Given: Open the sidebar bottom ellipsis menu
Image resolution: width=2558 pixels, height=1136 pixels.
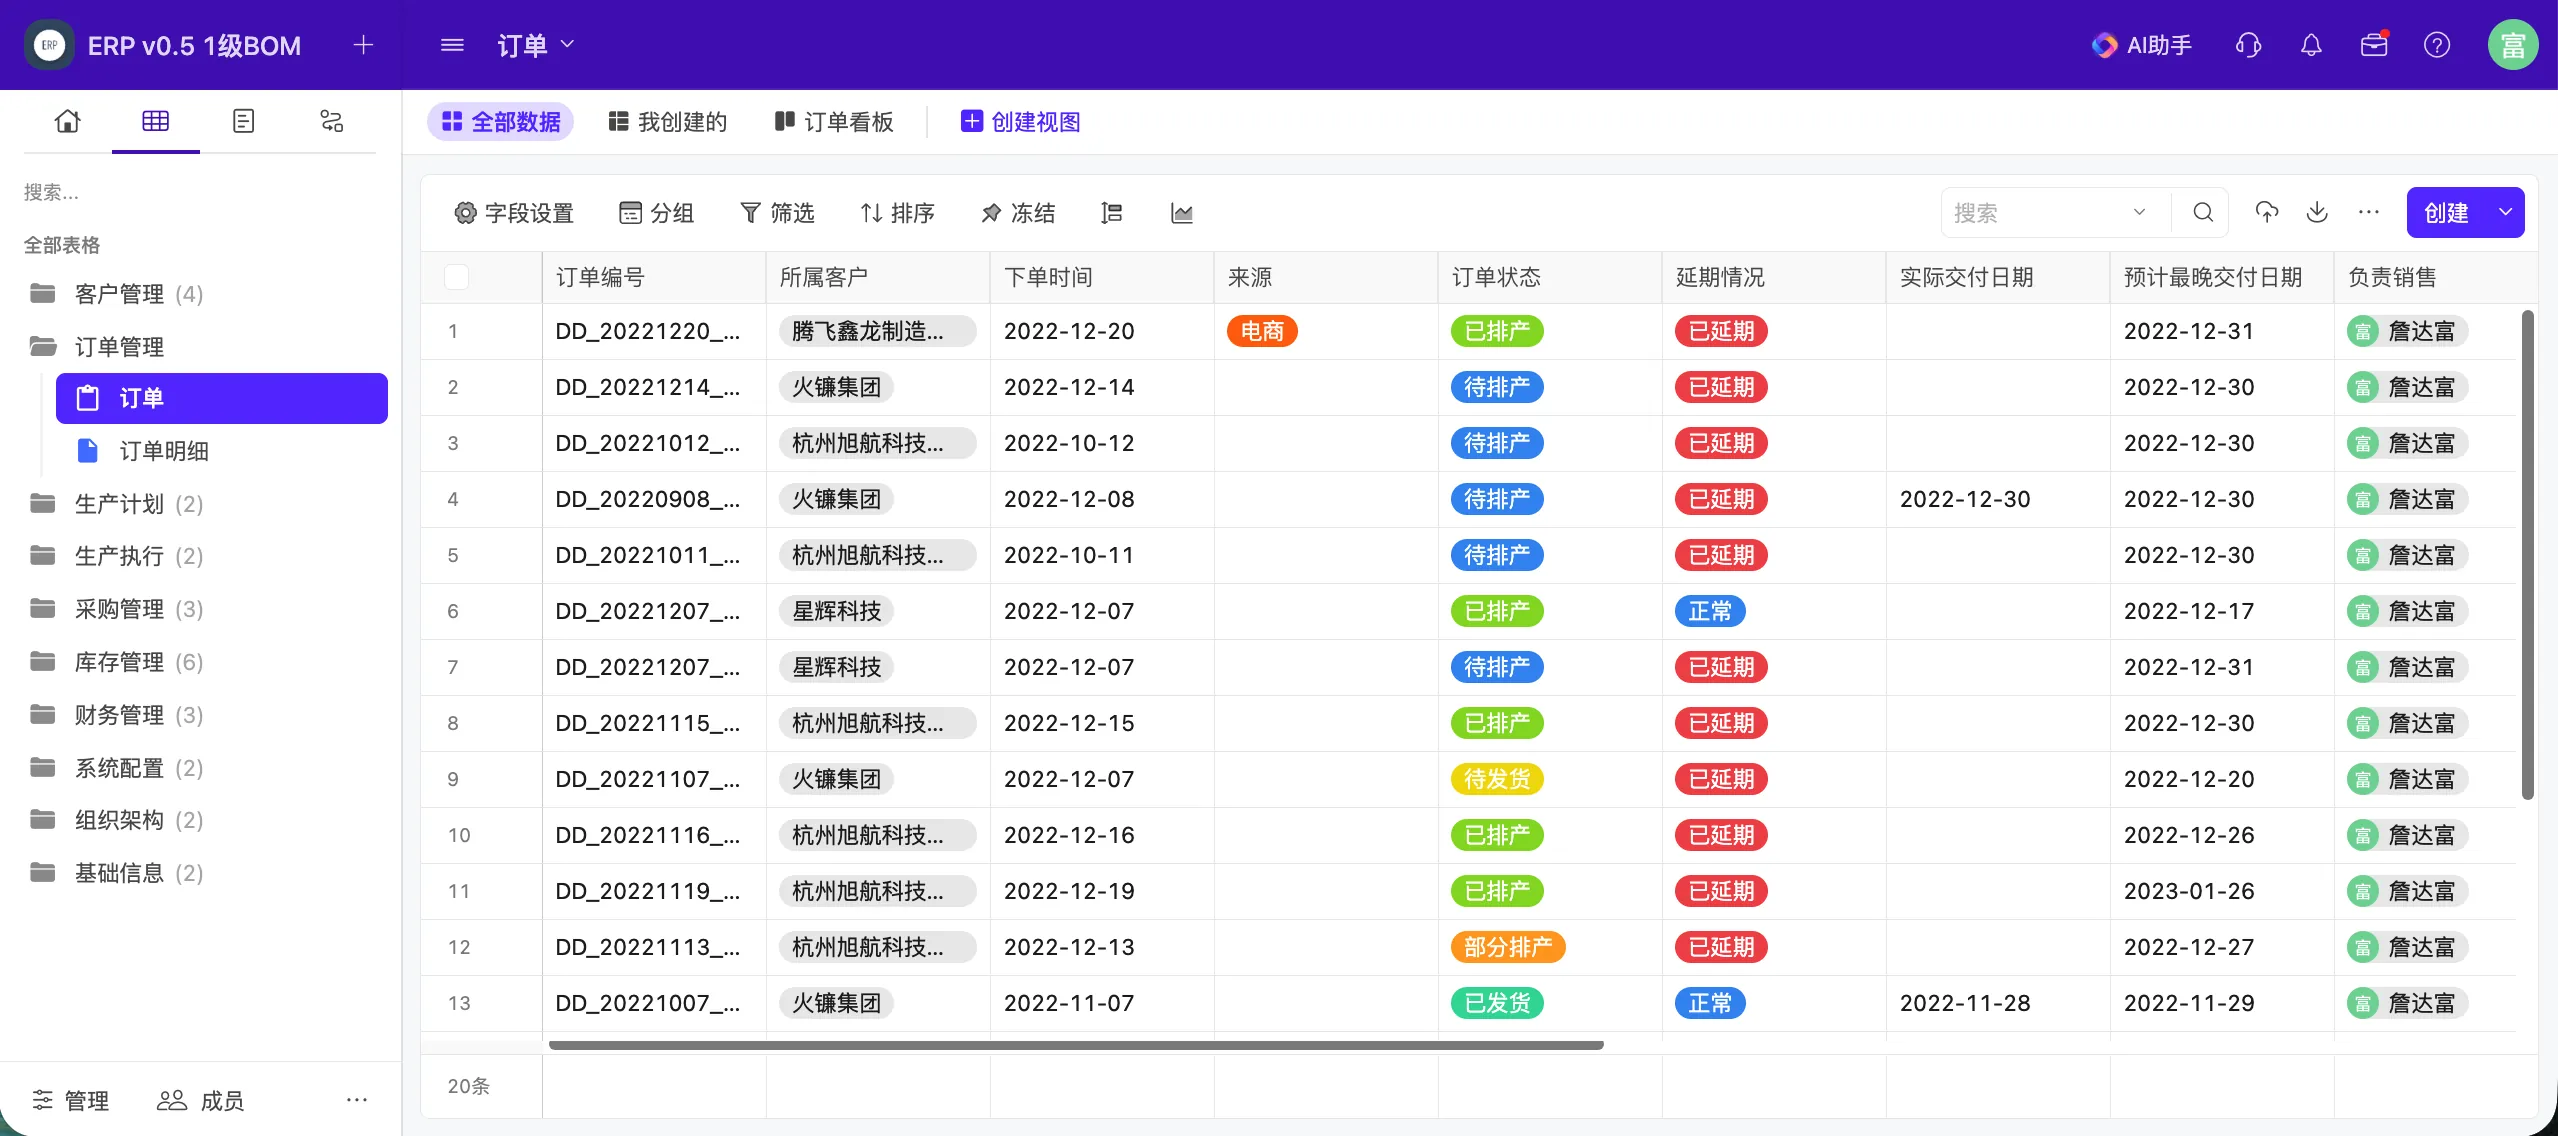Looking at the screenshot, I should (x=357, y=1100).
